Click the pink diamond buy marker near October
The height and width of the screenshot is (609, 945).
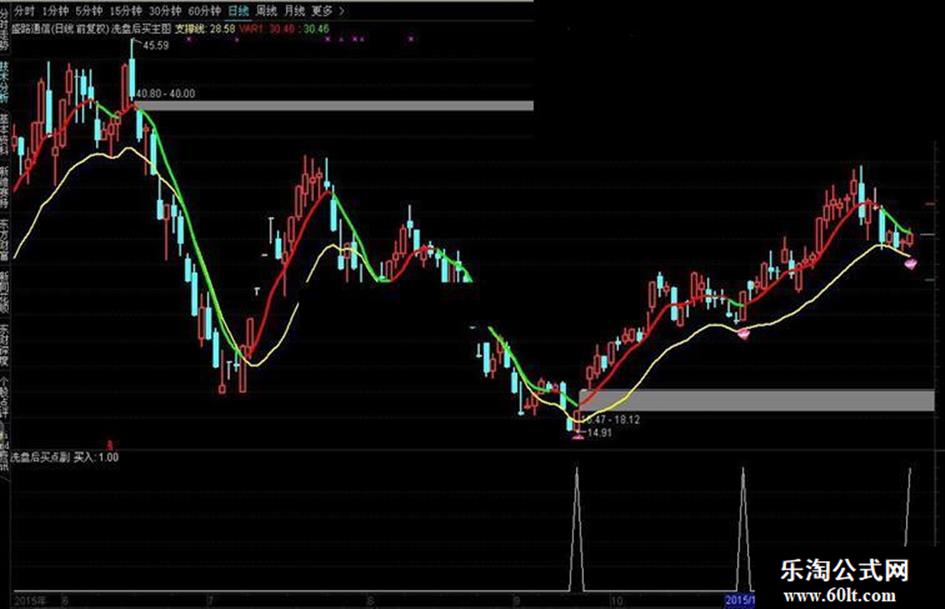(744, 333)
